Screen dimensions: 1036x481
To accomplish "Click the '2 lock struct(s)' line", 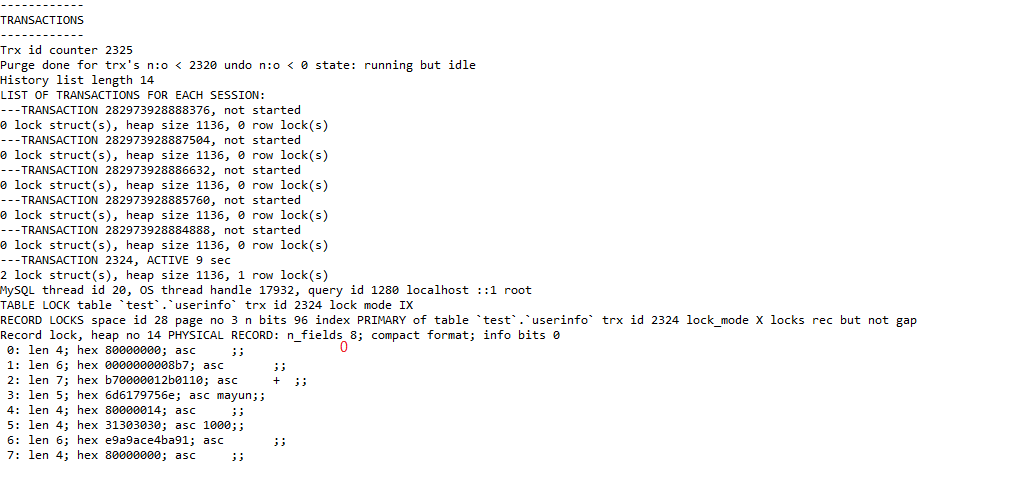I will (x=164, y=275).
